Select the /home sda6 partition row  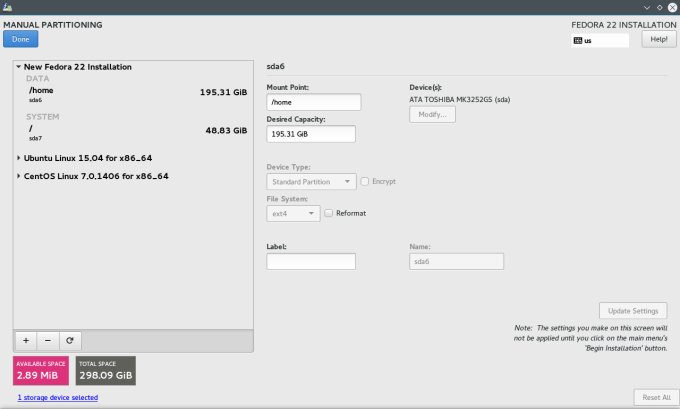pyautogui.click(x=133, y=95)
